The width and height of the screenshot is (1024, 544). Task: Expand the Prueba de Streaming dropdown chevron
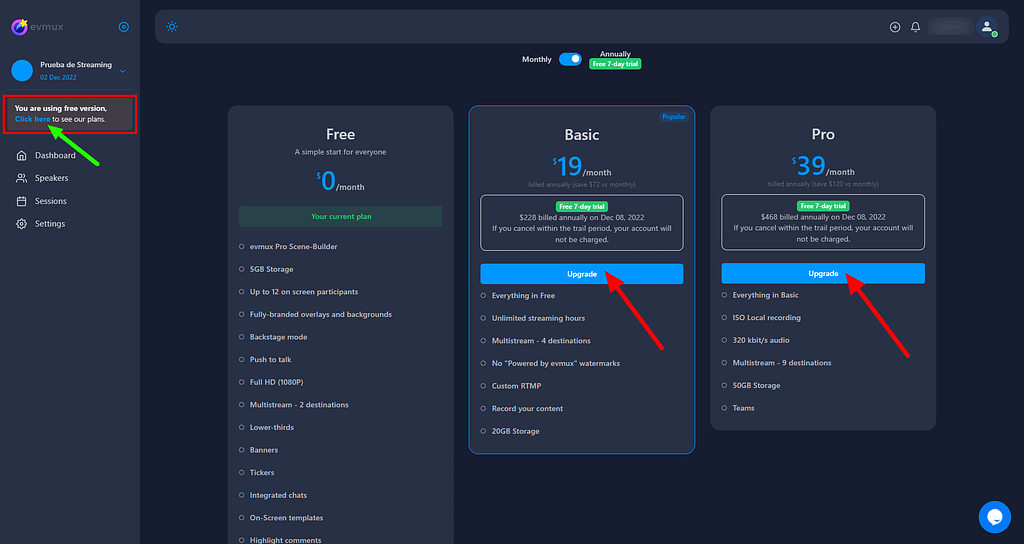coord(122,71)
